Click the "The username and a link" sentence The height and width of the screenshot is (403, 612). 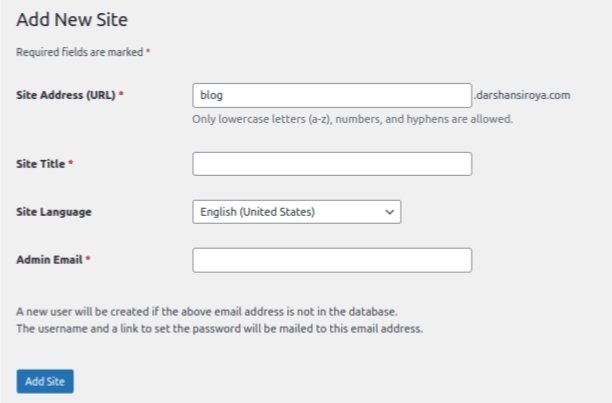219,328
